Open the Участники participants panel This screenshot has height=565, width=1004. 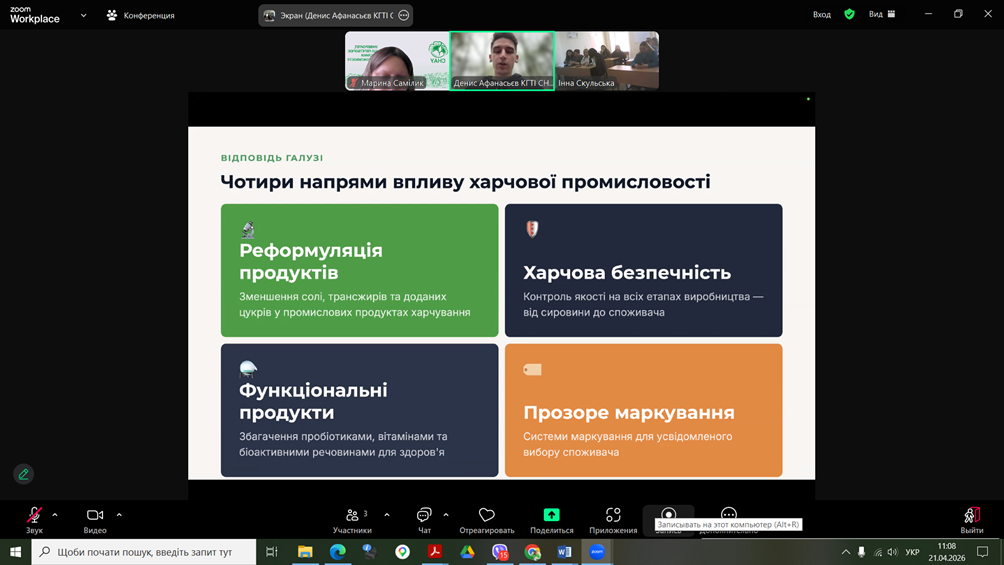(x=352, y=518)
